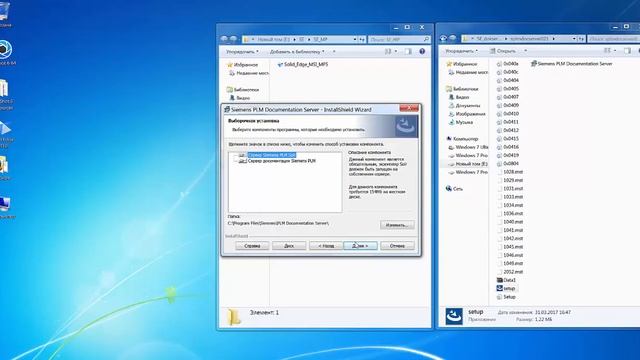Go back with the < Назад button
Image resolution: width=640 pixels, height=360 pixels.
pyautogui.click(x=326, y=246)
